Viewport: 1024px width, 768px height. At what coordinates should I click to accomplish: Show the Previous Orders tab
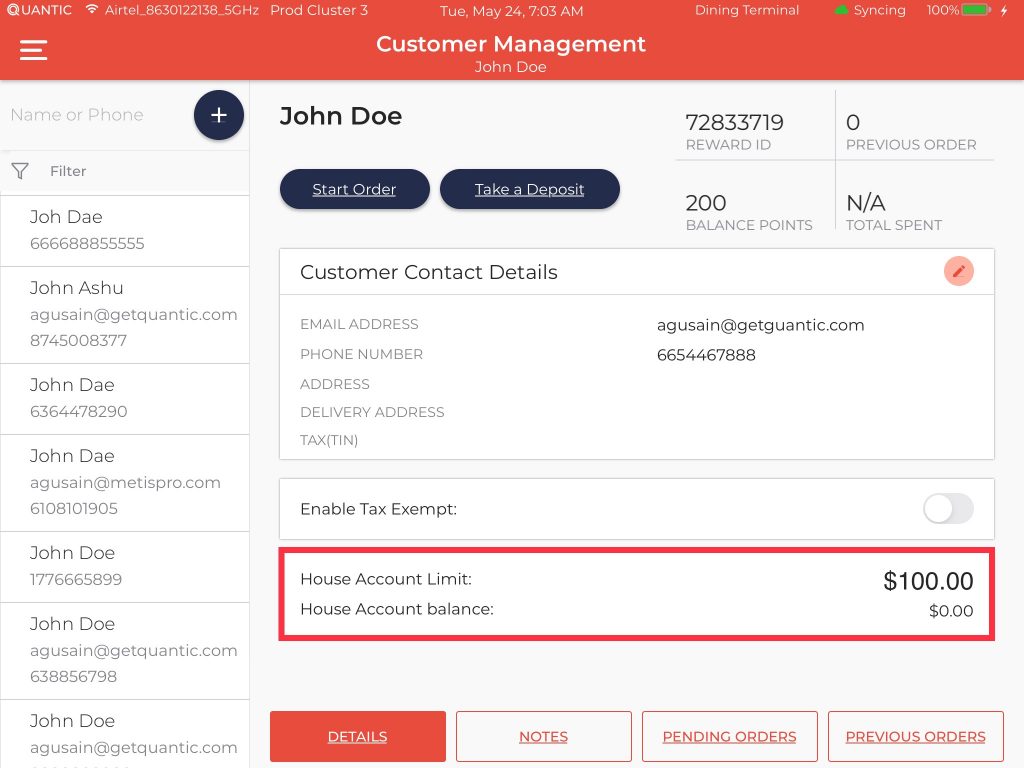[x=915, y=737]
